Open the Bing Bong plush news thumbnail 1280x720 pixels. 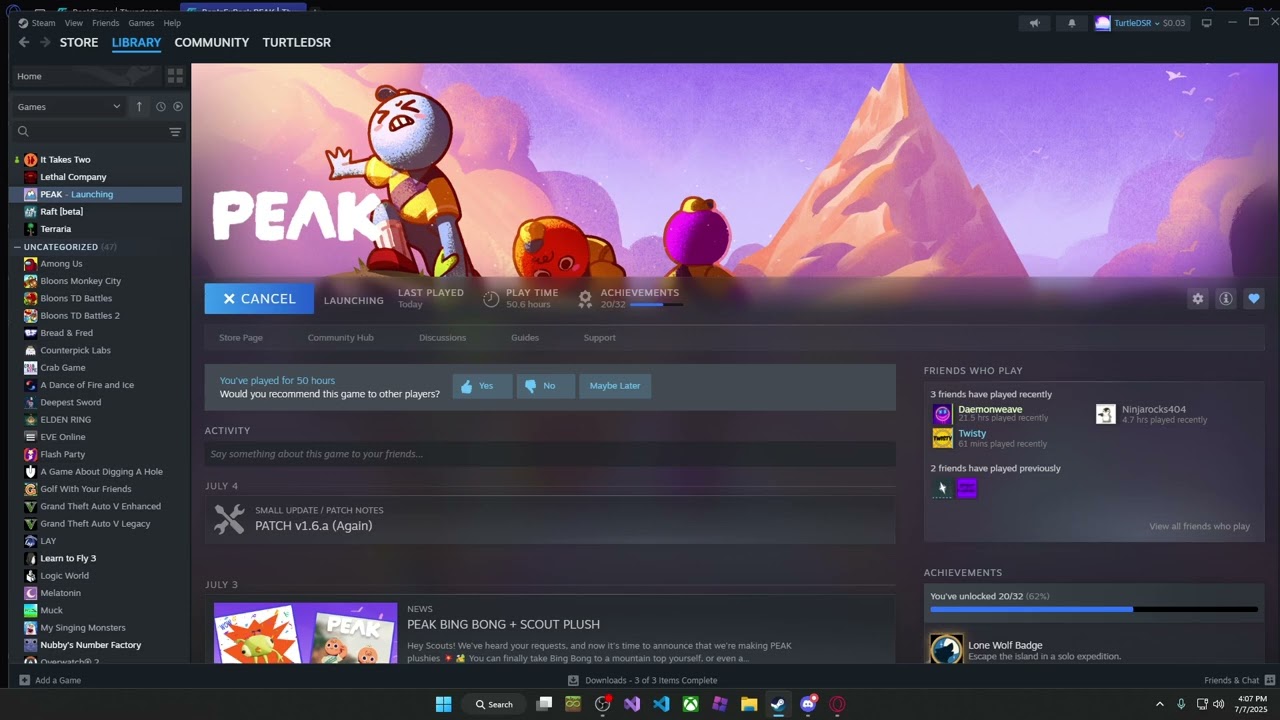305,633
